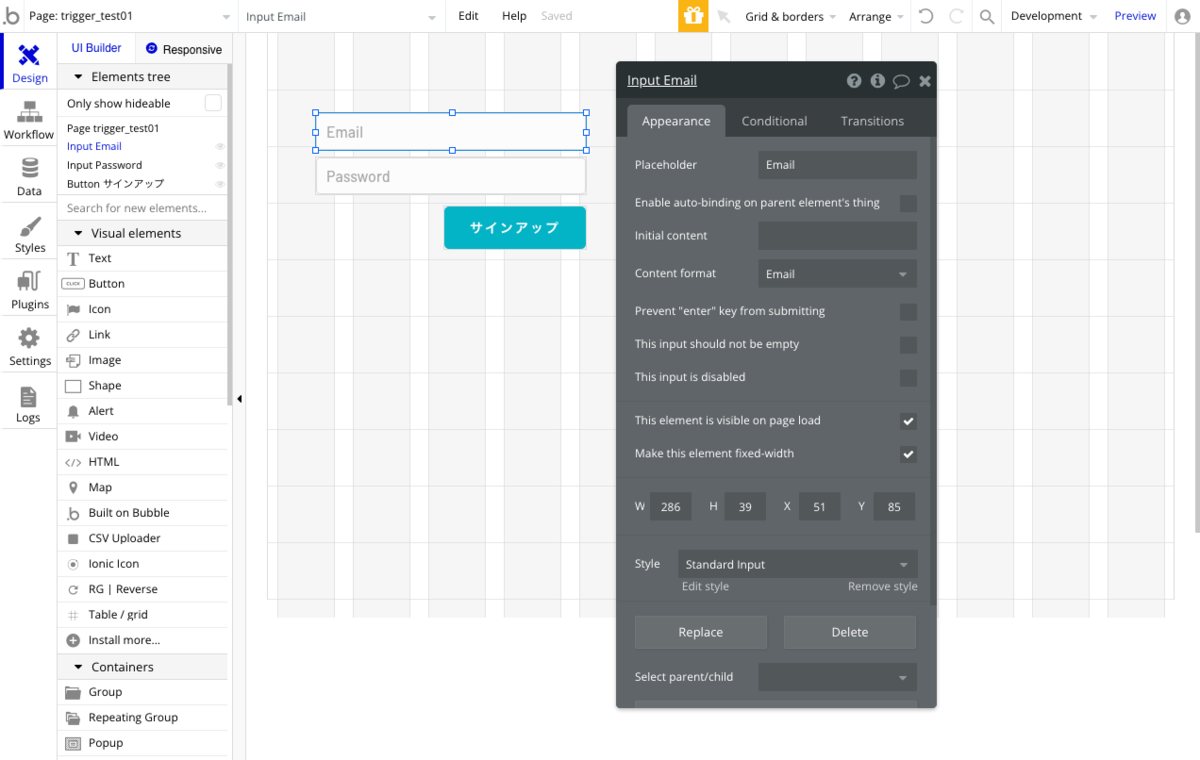Image resolution: width=1200 pixels, height=760 pixels.
Task: Switch to the Transitions tab
Action: click(x=872, y=121)
